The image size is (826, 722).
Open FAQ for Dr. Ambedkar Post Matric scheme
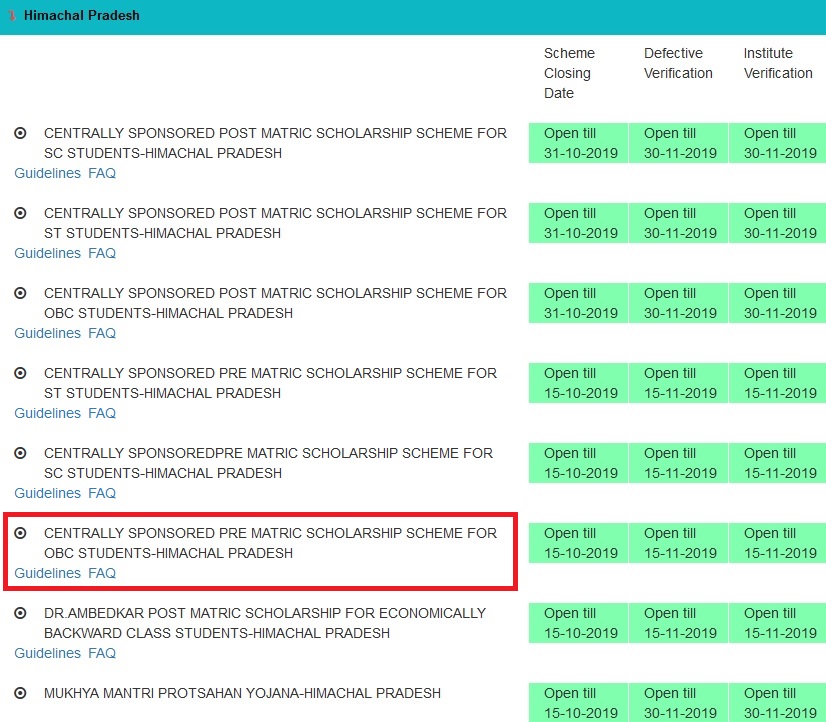(x=102, y=654)
